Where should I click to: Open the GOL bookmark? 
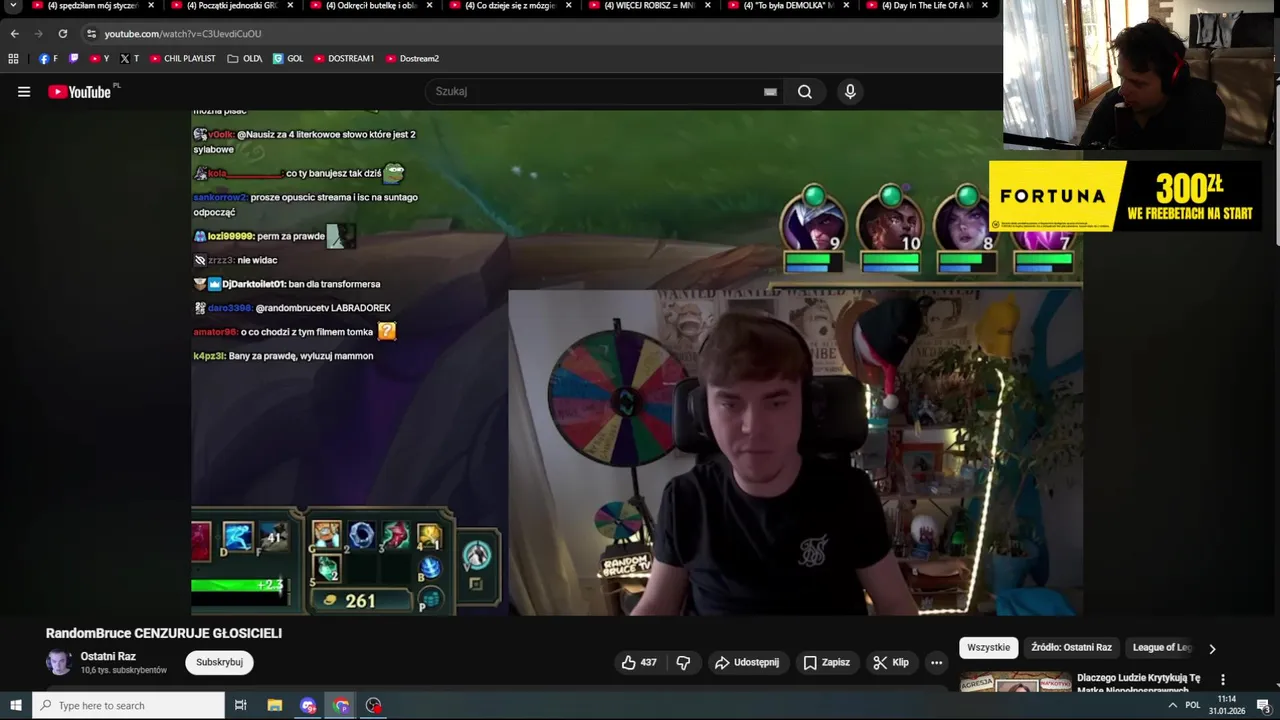tap(288, 59)
